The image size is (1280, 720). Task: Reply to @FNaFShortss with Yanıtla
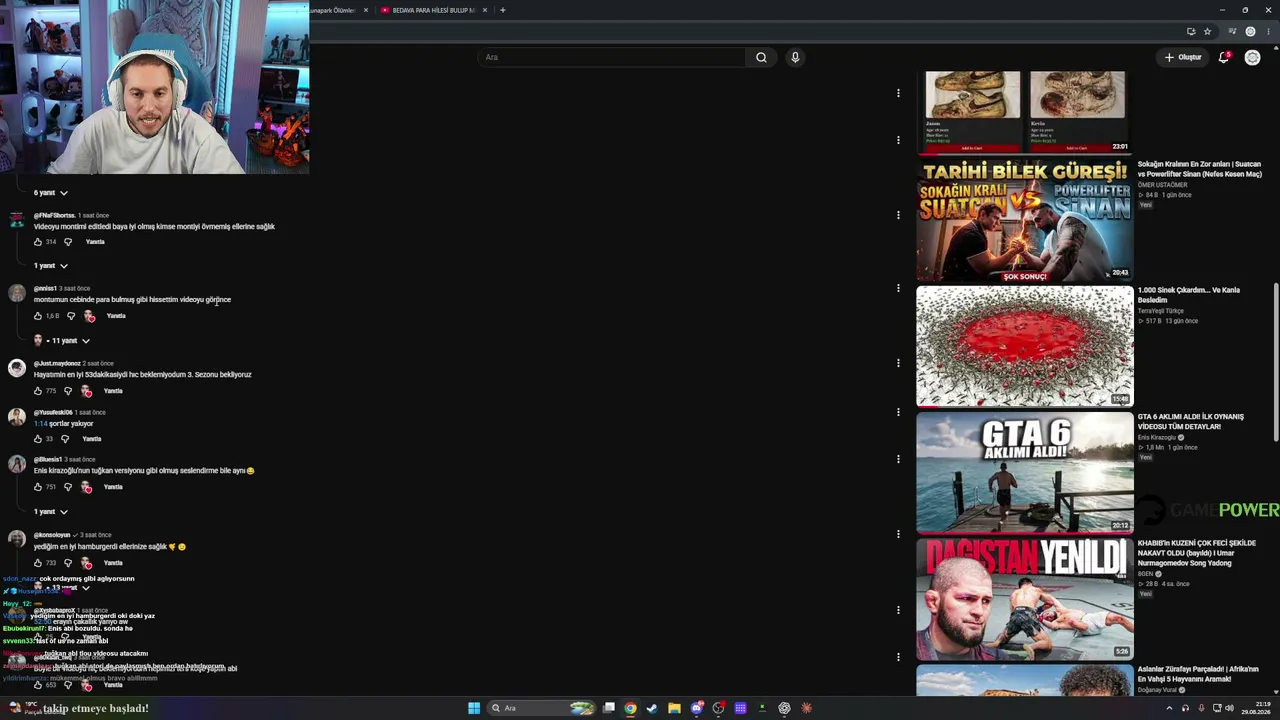[x=95, y=242]
